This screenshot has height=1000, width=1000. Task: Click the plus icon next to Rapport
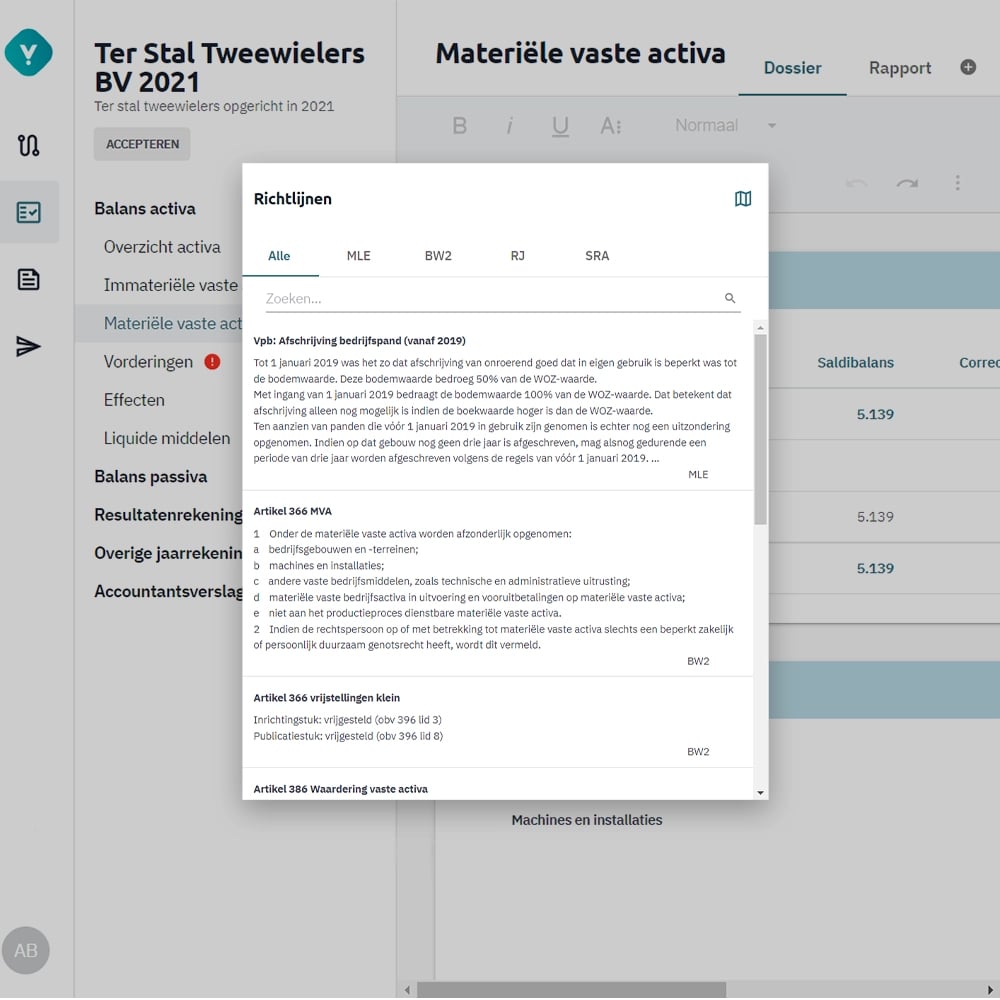pos(967,67)
